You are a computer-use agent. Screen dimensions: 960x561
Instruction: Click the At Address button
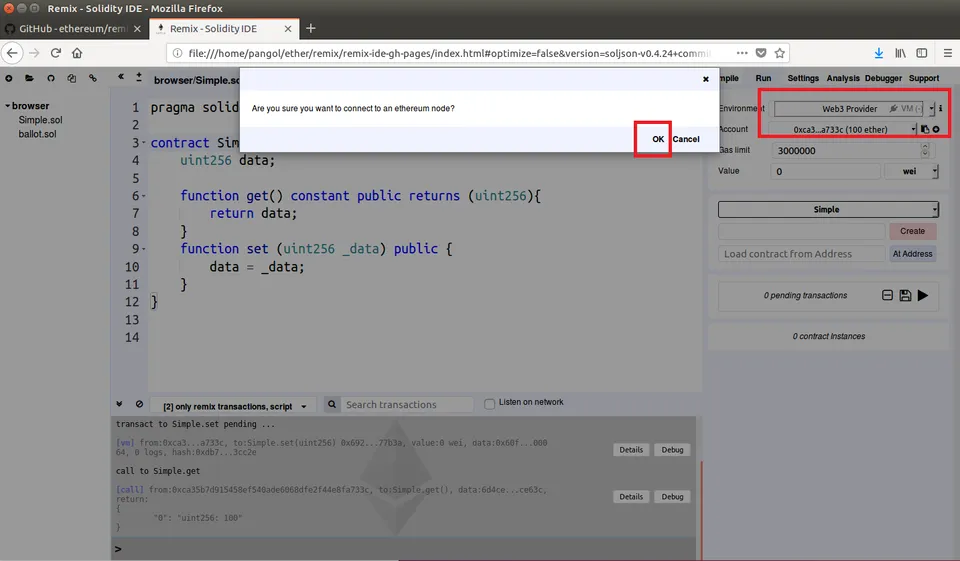pos(912,254)
